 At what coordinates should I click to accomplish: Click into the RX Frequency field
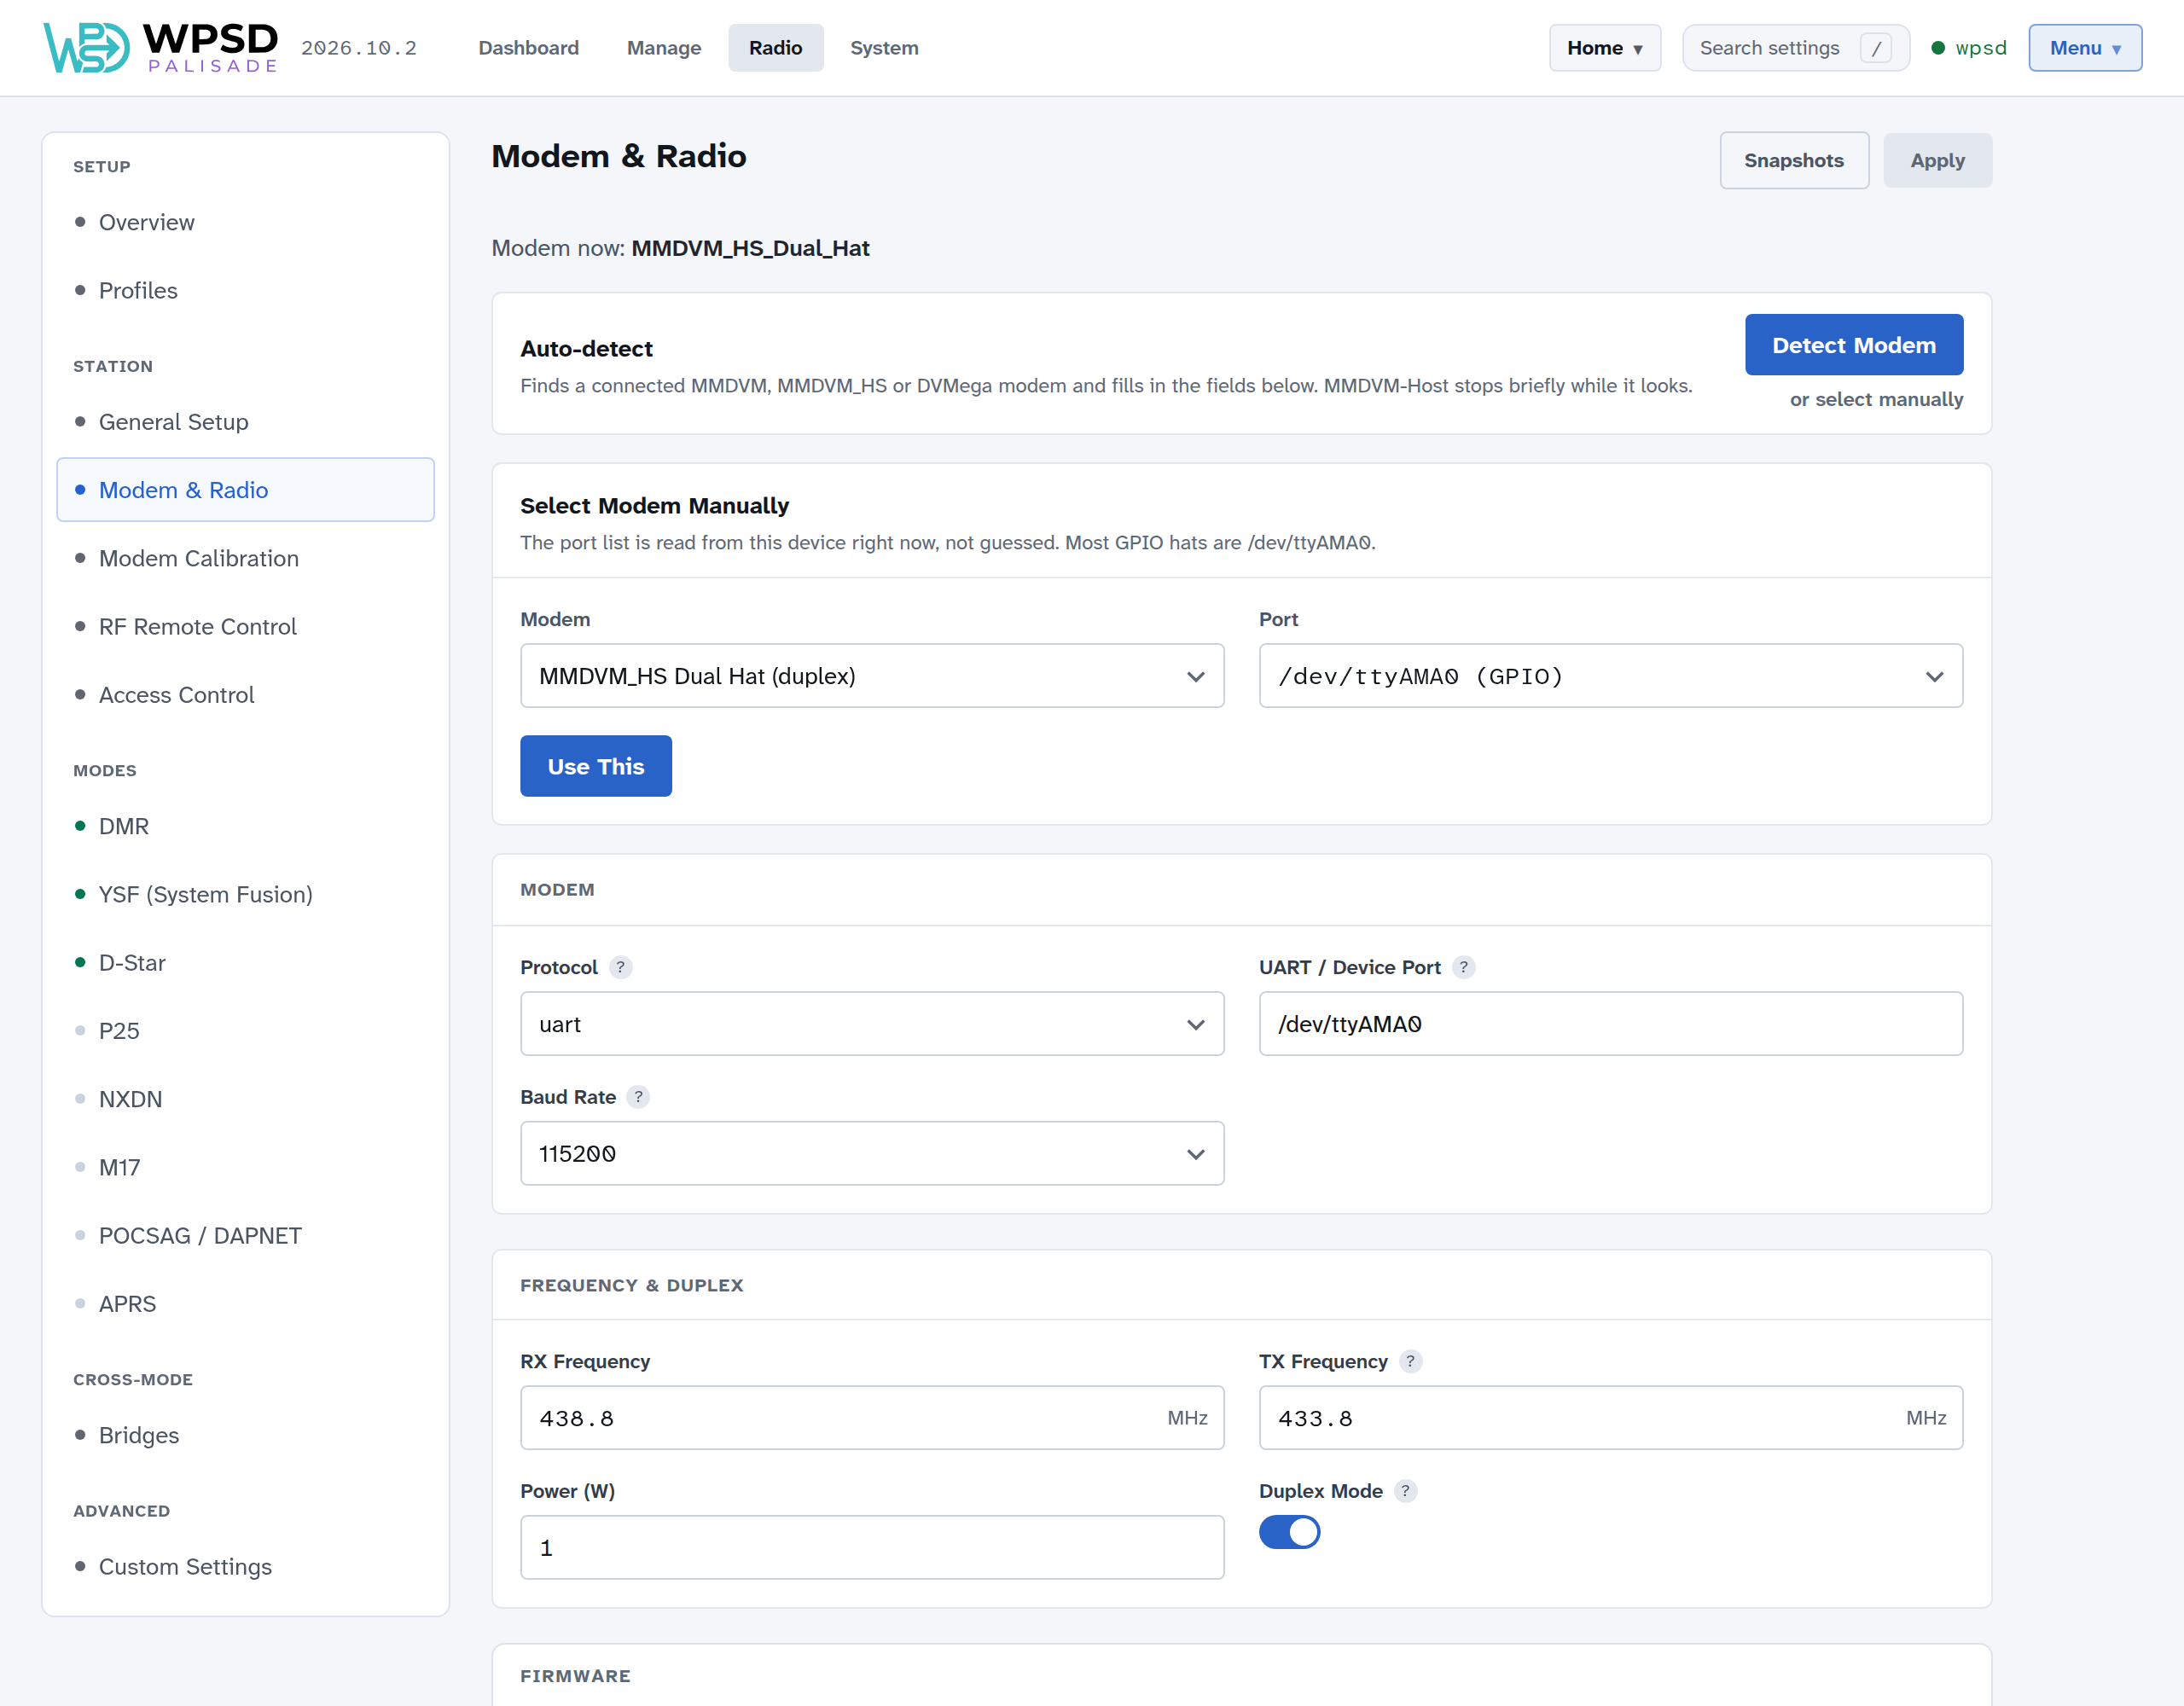click(872, 1418)
